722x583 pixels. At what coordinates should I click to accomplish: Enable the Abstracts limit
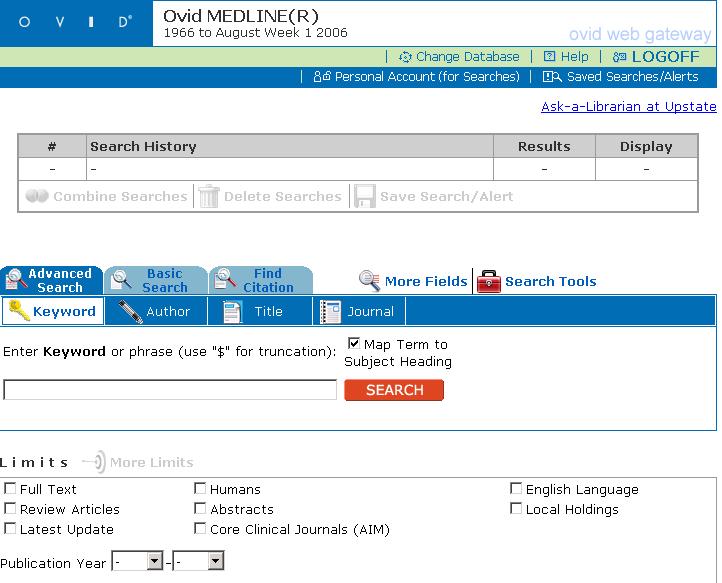pos(200,508)
